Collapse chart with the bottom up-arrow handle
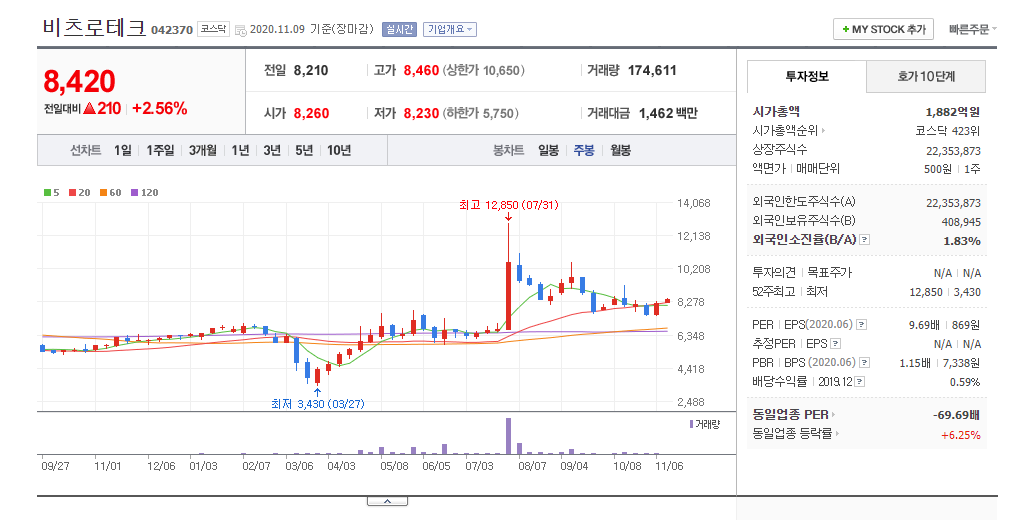 pyautogui.click(x=387, y=502)
